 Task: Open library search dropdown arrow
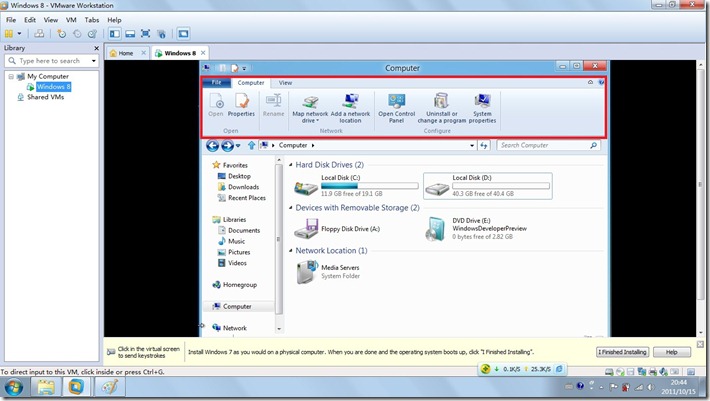tap(94, 61)
